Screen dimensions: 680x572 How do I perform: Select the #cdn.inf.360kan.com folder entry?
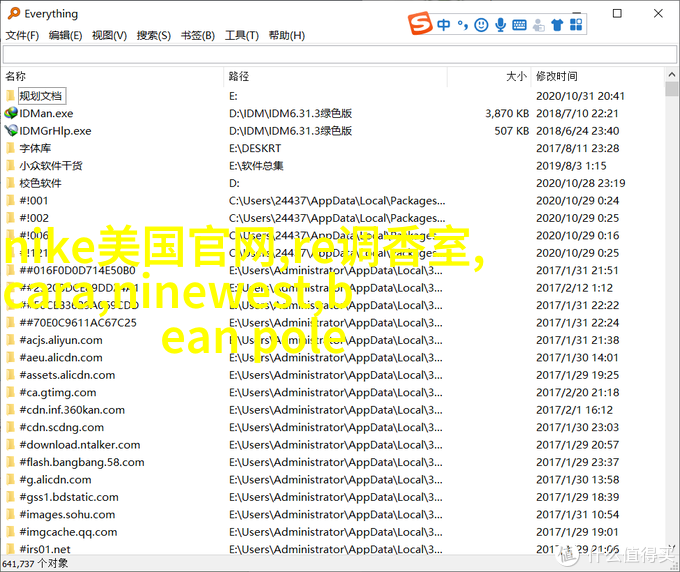71,410
